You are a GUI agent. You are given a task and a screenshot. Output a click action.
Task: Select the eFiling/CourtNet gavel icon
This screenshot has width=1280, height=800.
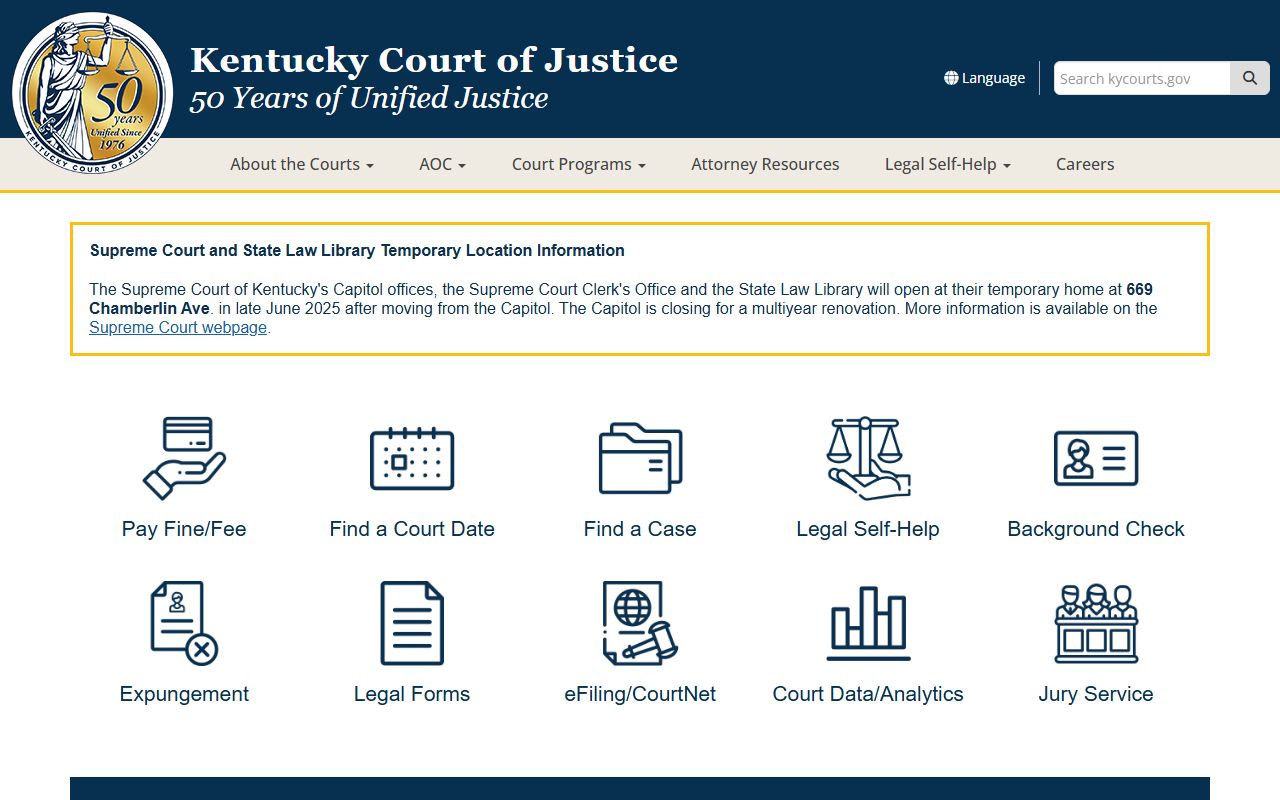pyautogui.click(x=640, y=623)
